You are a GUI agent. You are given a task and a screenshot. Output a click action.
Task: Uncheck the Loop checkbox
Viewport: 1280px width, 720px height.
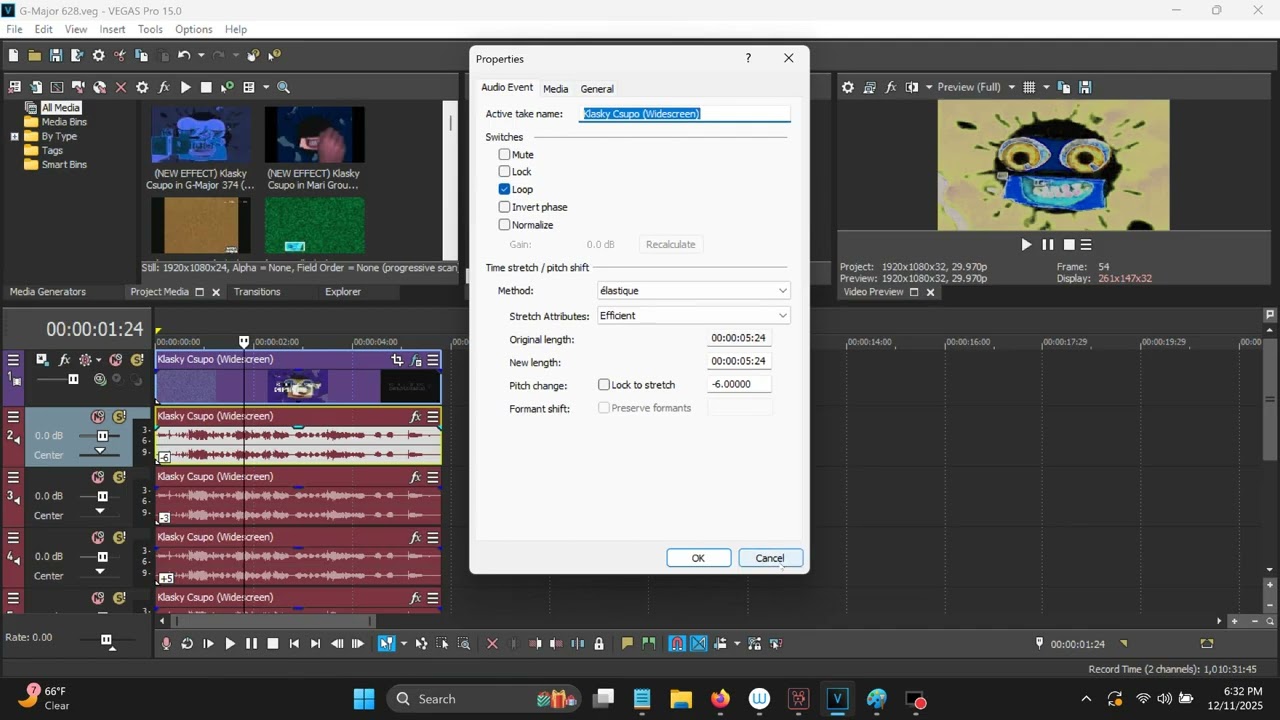[x=505, y=189]
